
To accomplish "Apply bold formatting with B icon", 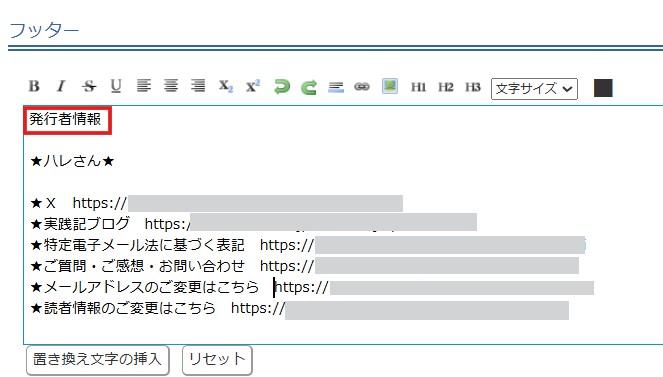I will coord(34,86).
